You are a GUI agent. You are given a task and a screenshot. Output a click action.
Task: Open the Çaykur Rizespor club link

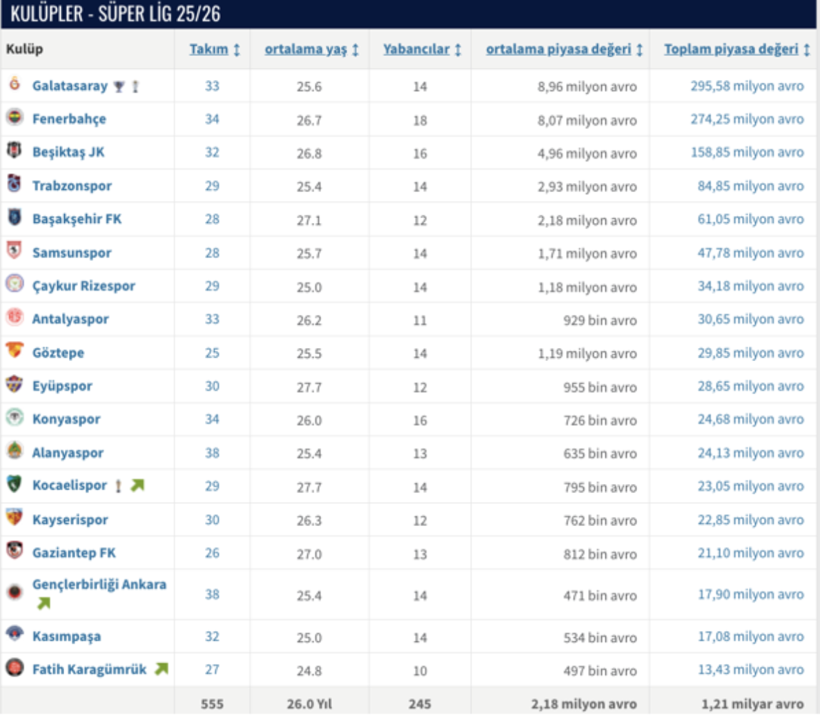tap(84, 286)
